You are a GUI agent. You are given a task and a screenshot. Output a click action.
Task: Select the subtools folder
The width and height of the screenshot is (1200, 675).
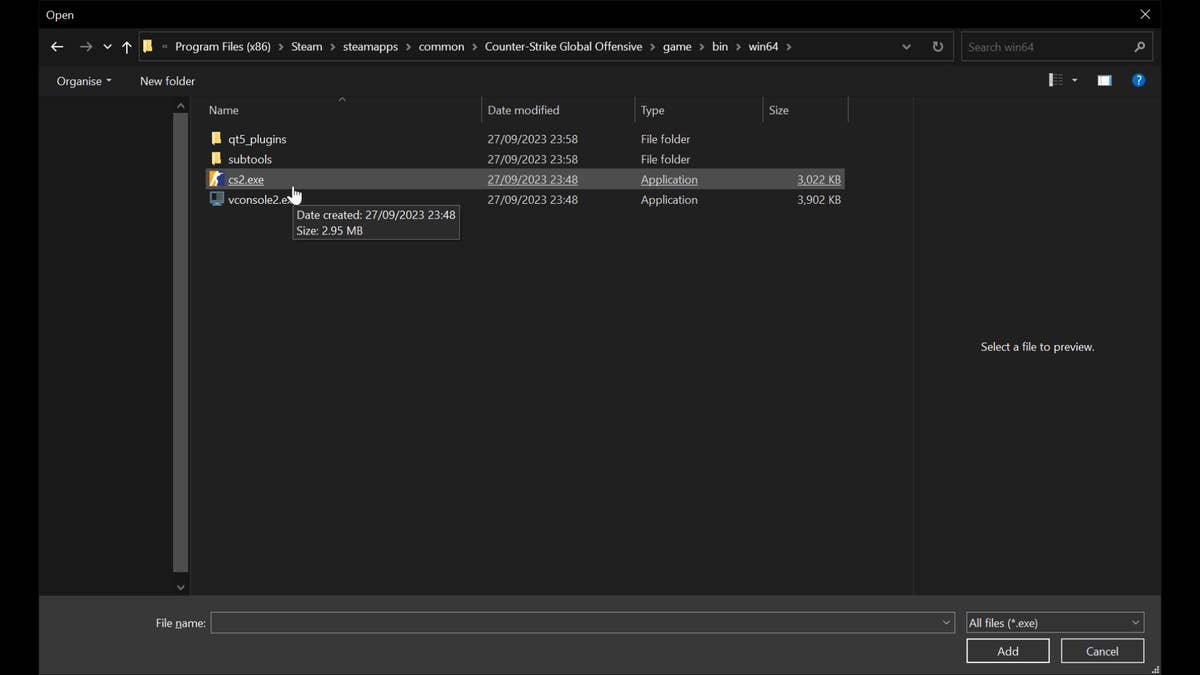click(x=250, y=159)
